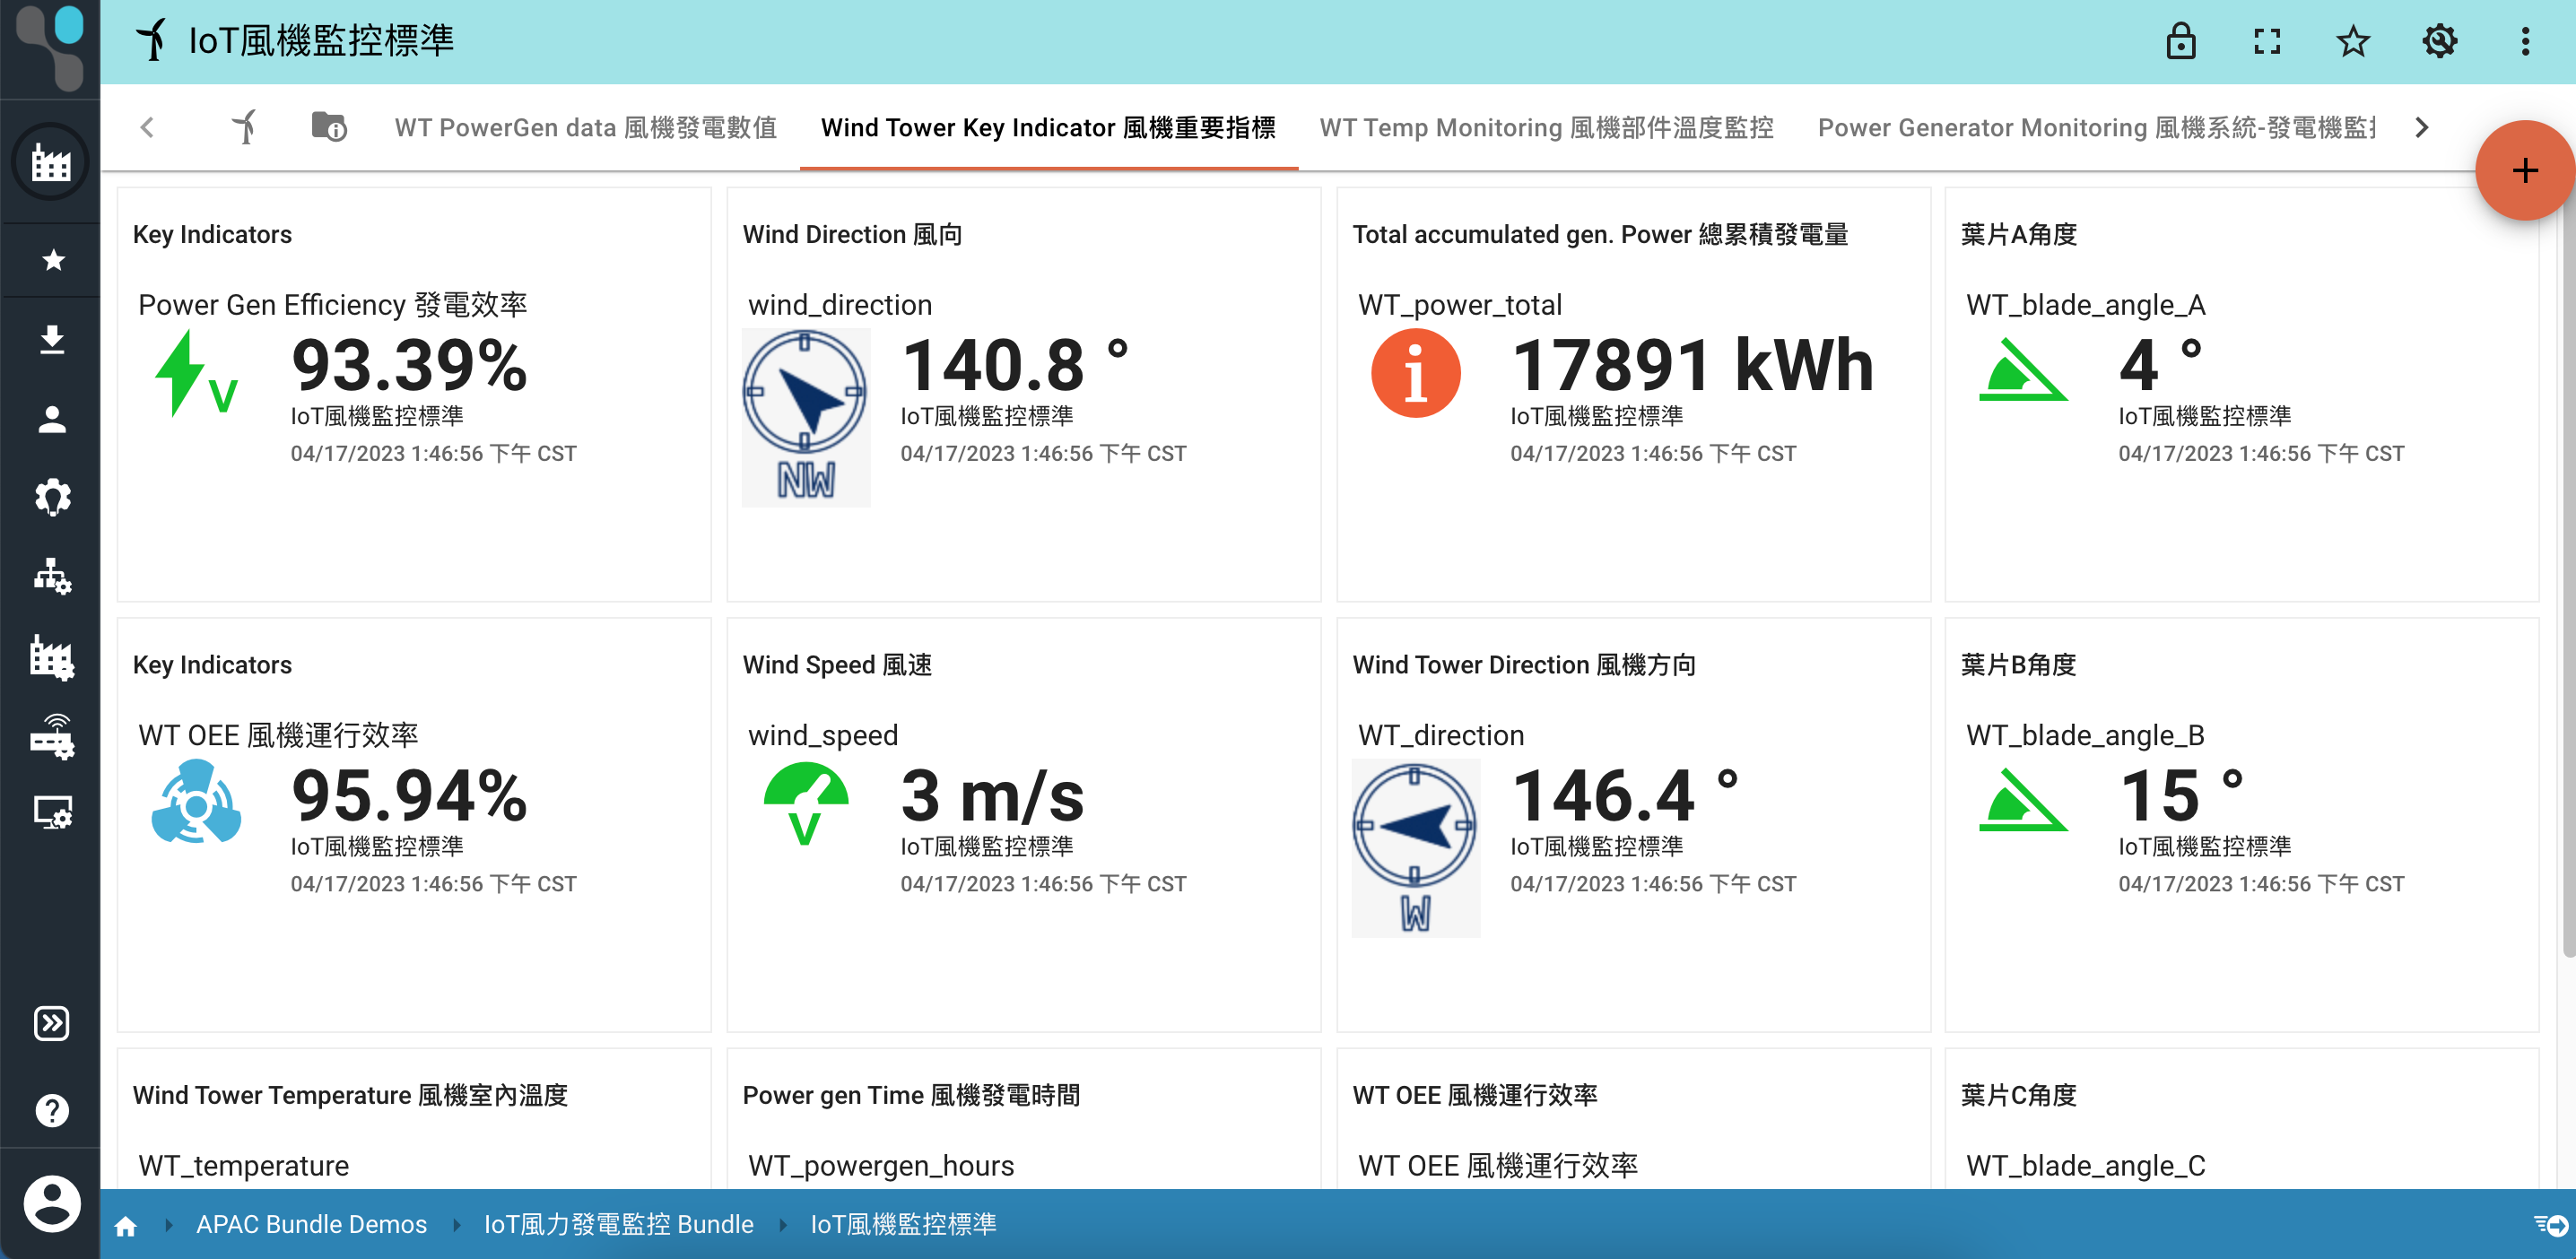Open the lock dashboard icon in the header
Image resolution: width=2576 pixels, height=1259 pixels.
pos(2180,41)
